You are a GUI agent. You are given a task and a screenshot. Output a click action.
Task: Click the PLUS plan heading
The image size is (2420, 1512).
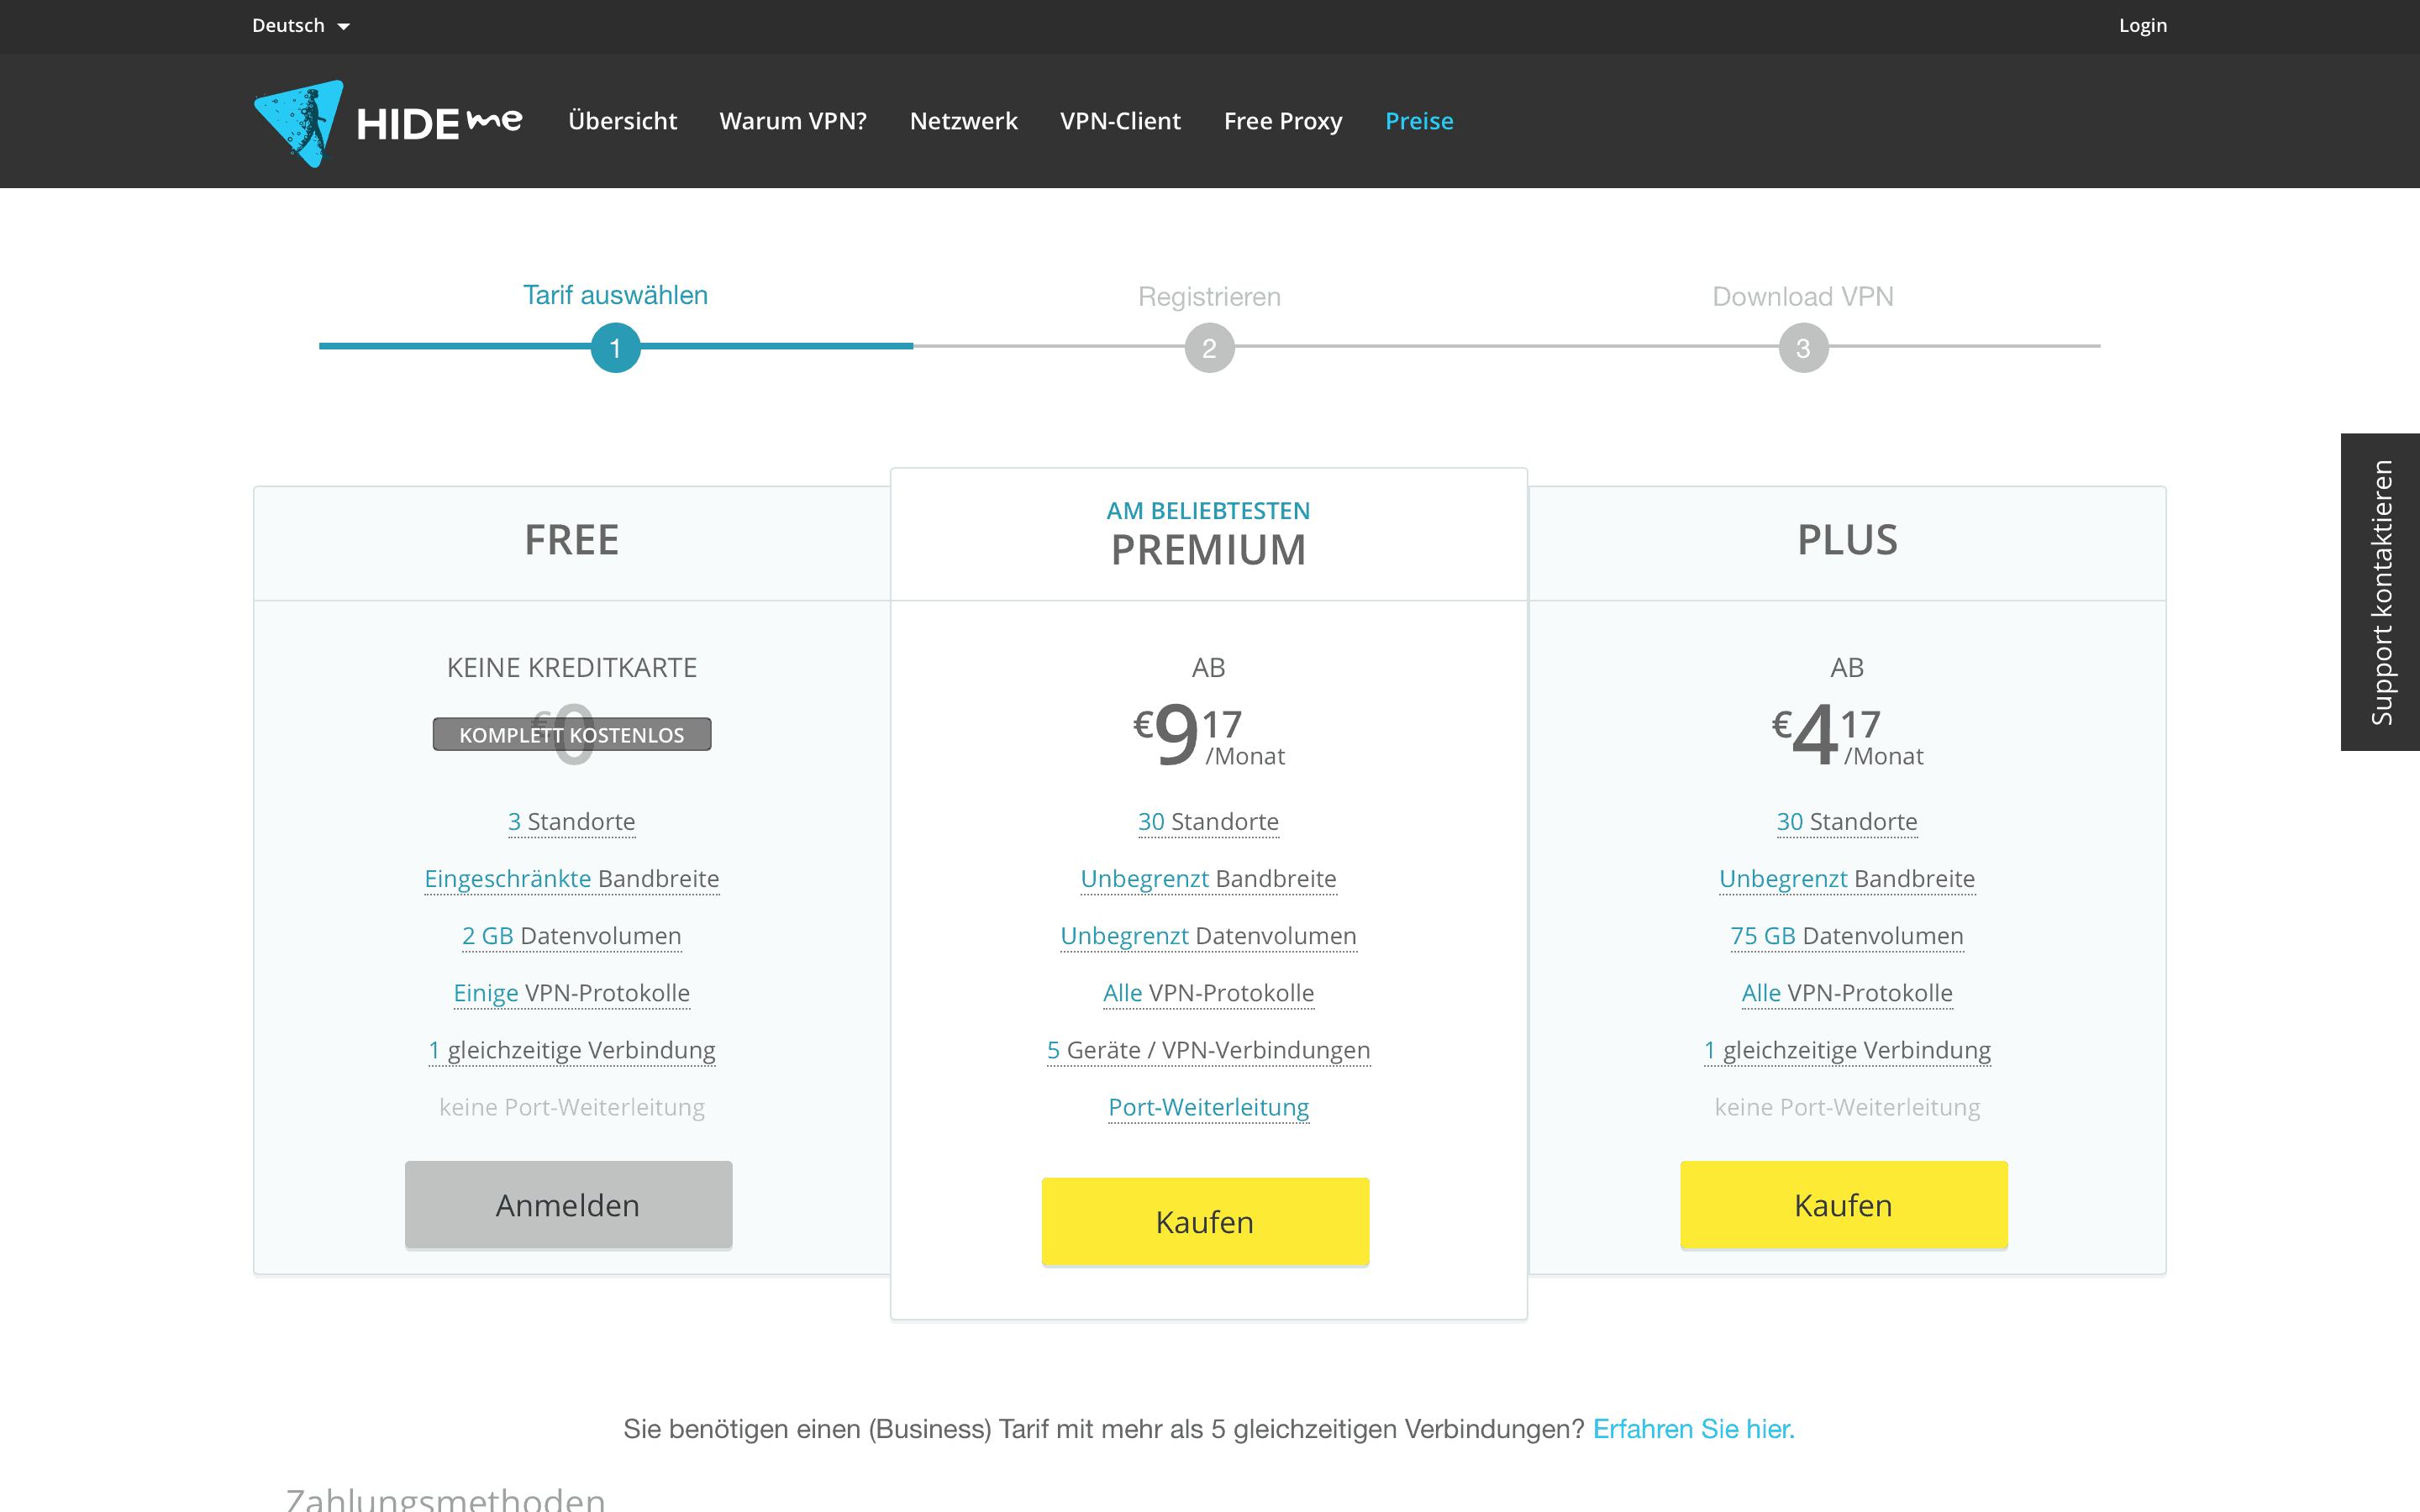1846,540
